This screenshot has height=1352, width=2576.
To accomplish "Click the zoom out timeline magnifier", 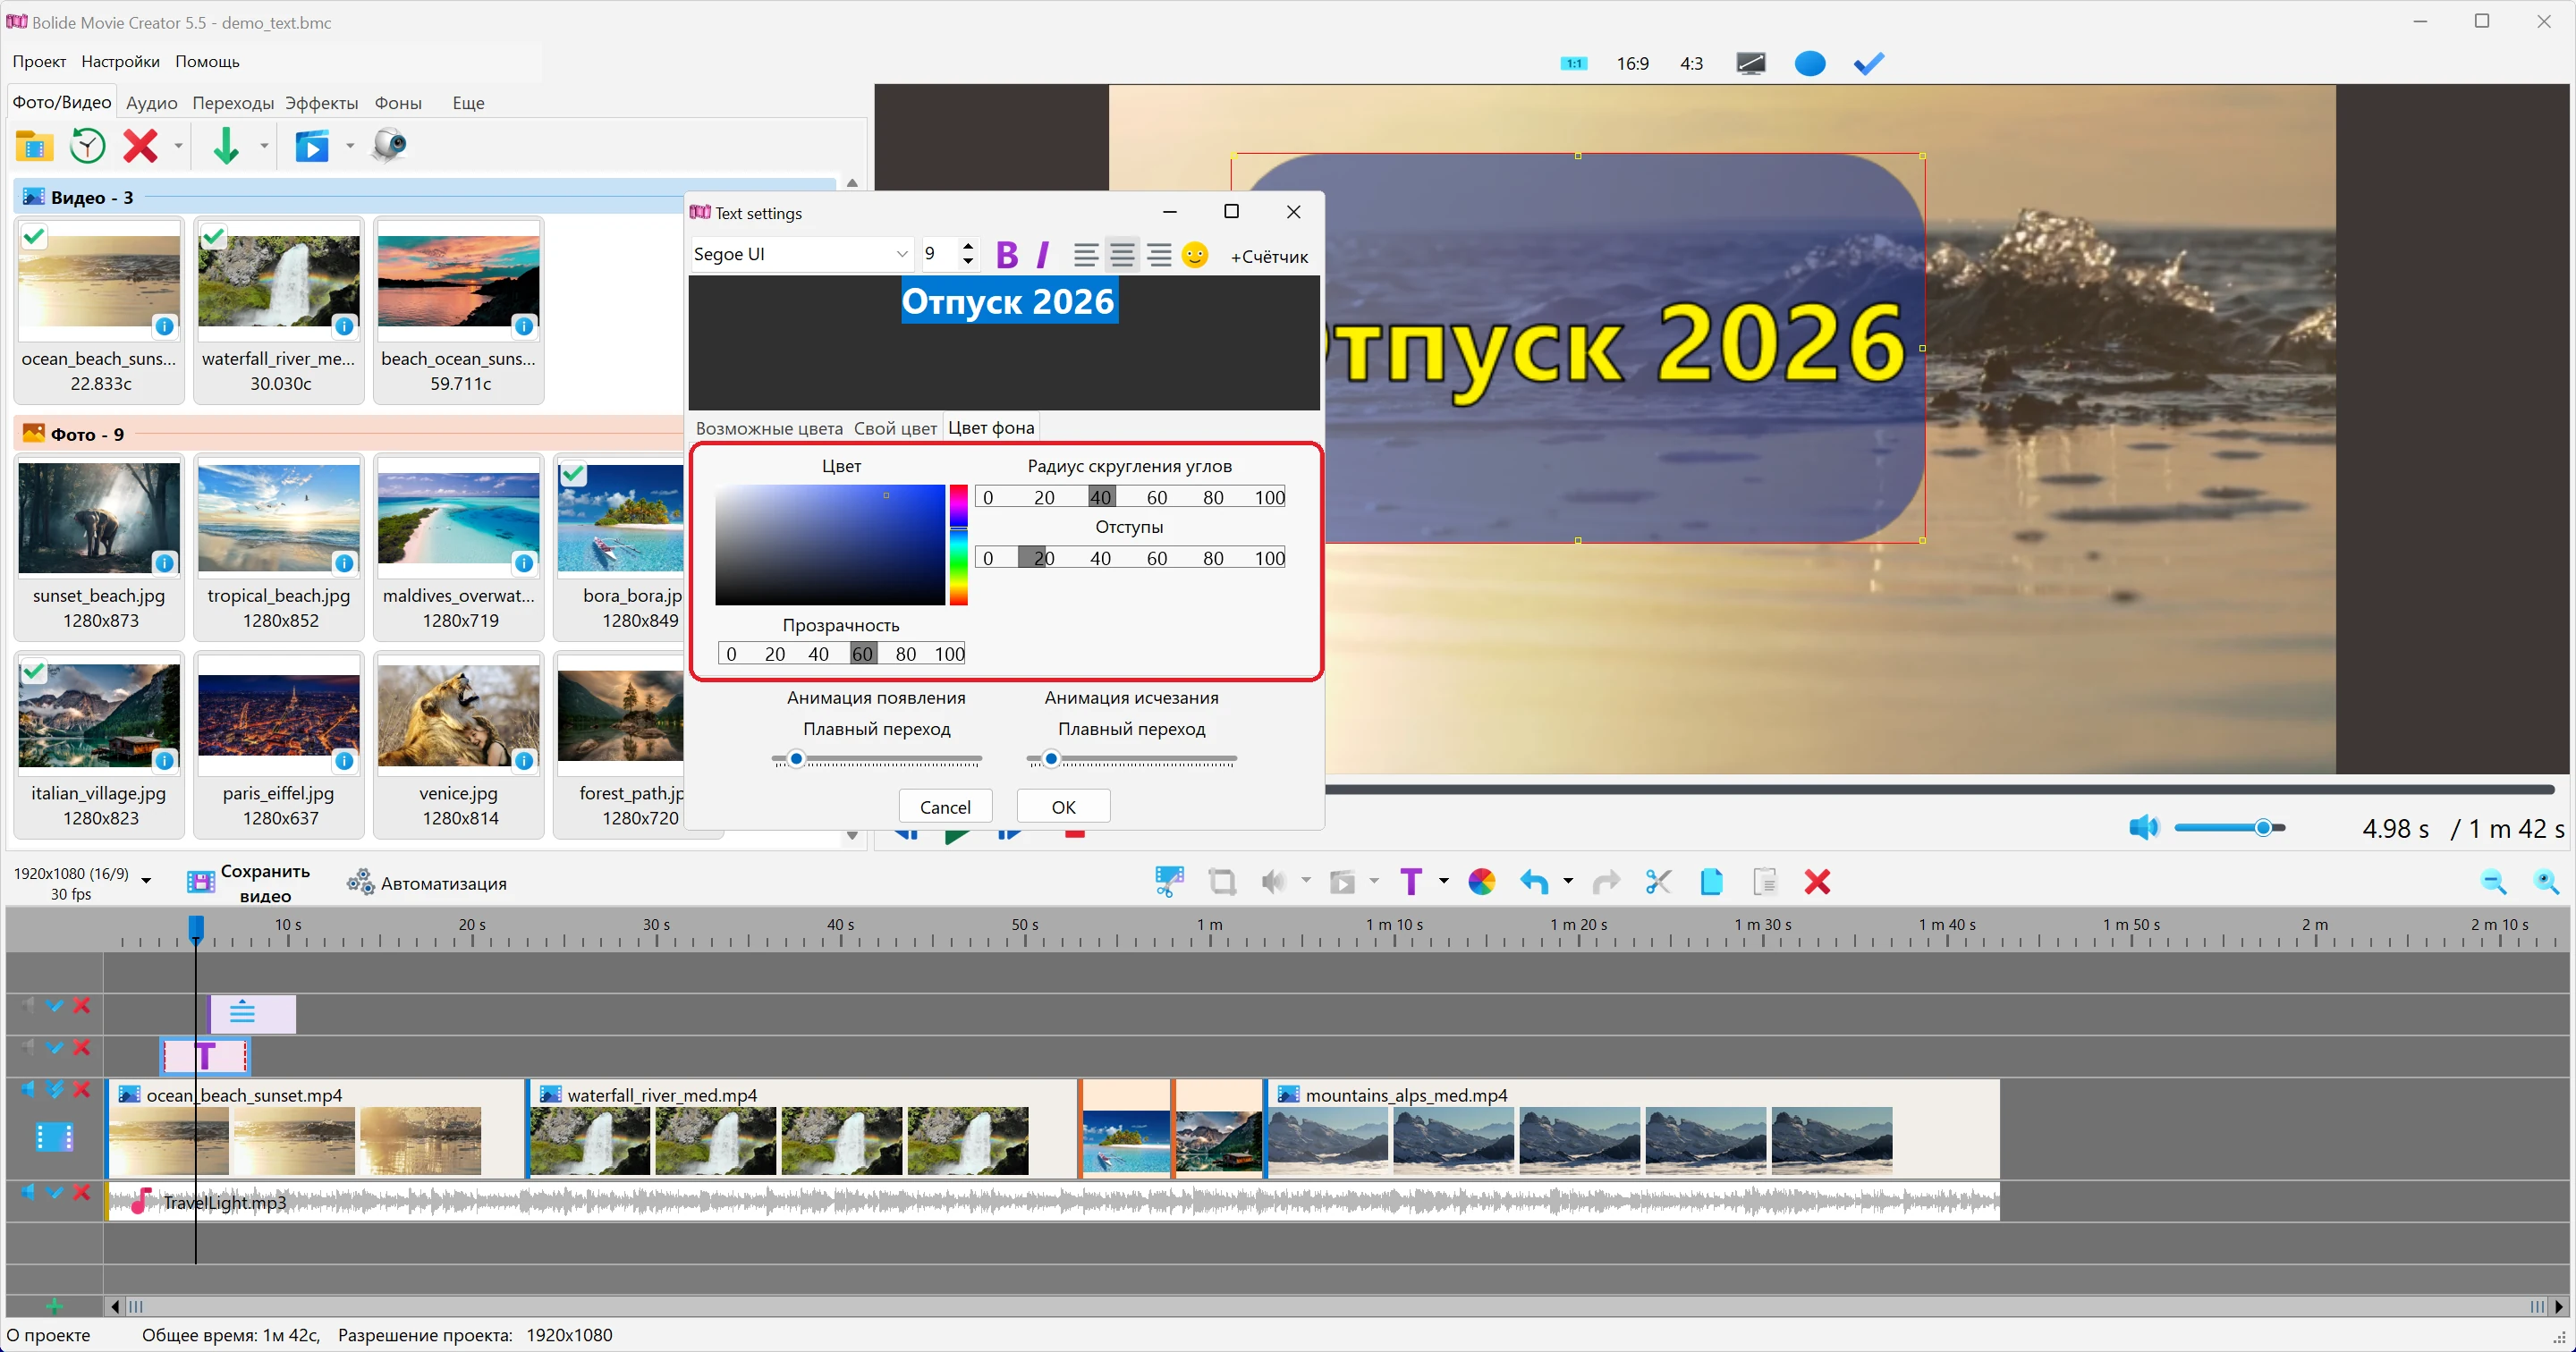I will tap(2493, 881).
